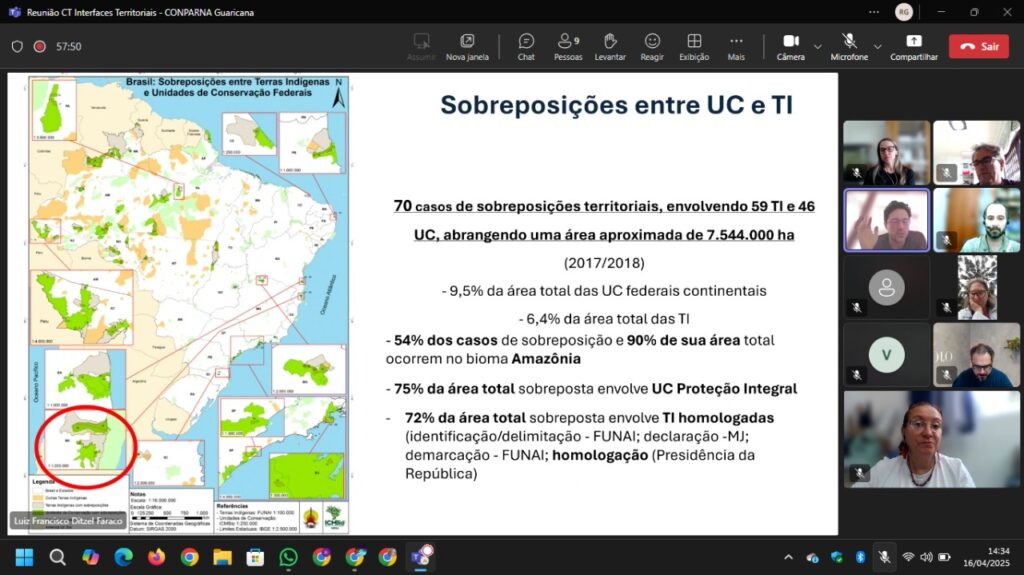Expand camera options arrow next to Câmera
1024x575 pixels.
point(818,46)
